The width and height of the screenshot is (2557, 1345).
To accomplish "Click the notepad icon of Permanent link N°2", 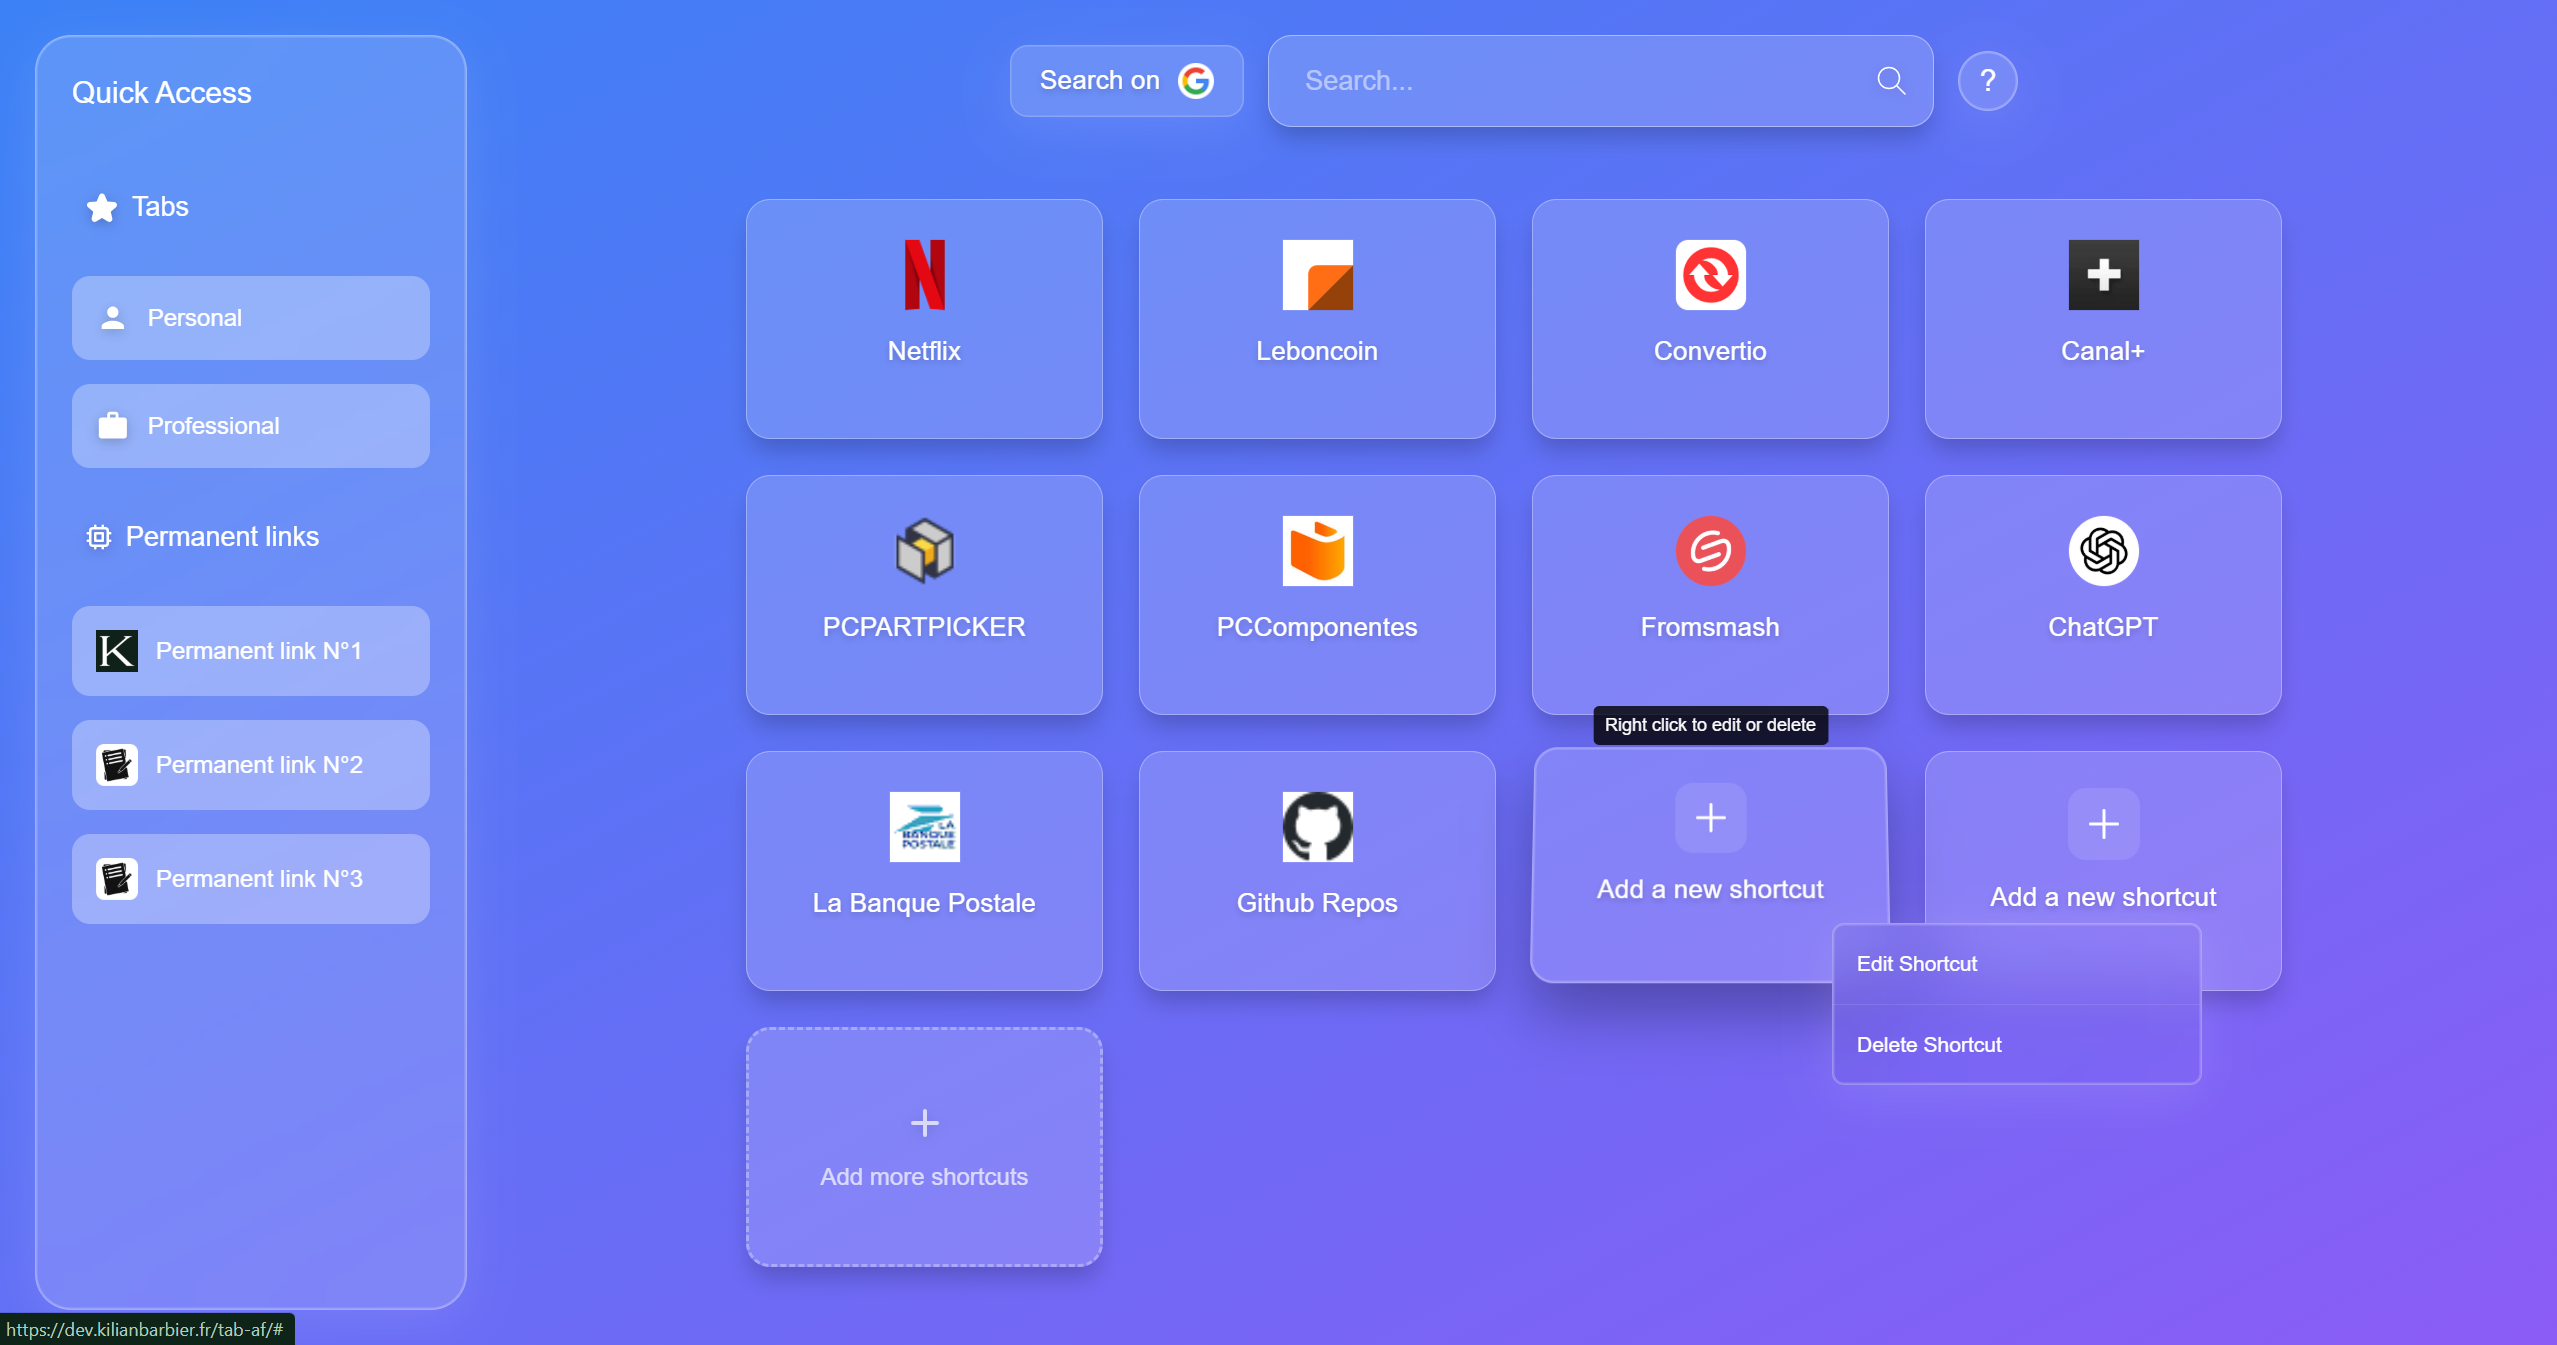I will click(117, 765).
